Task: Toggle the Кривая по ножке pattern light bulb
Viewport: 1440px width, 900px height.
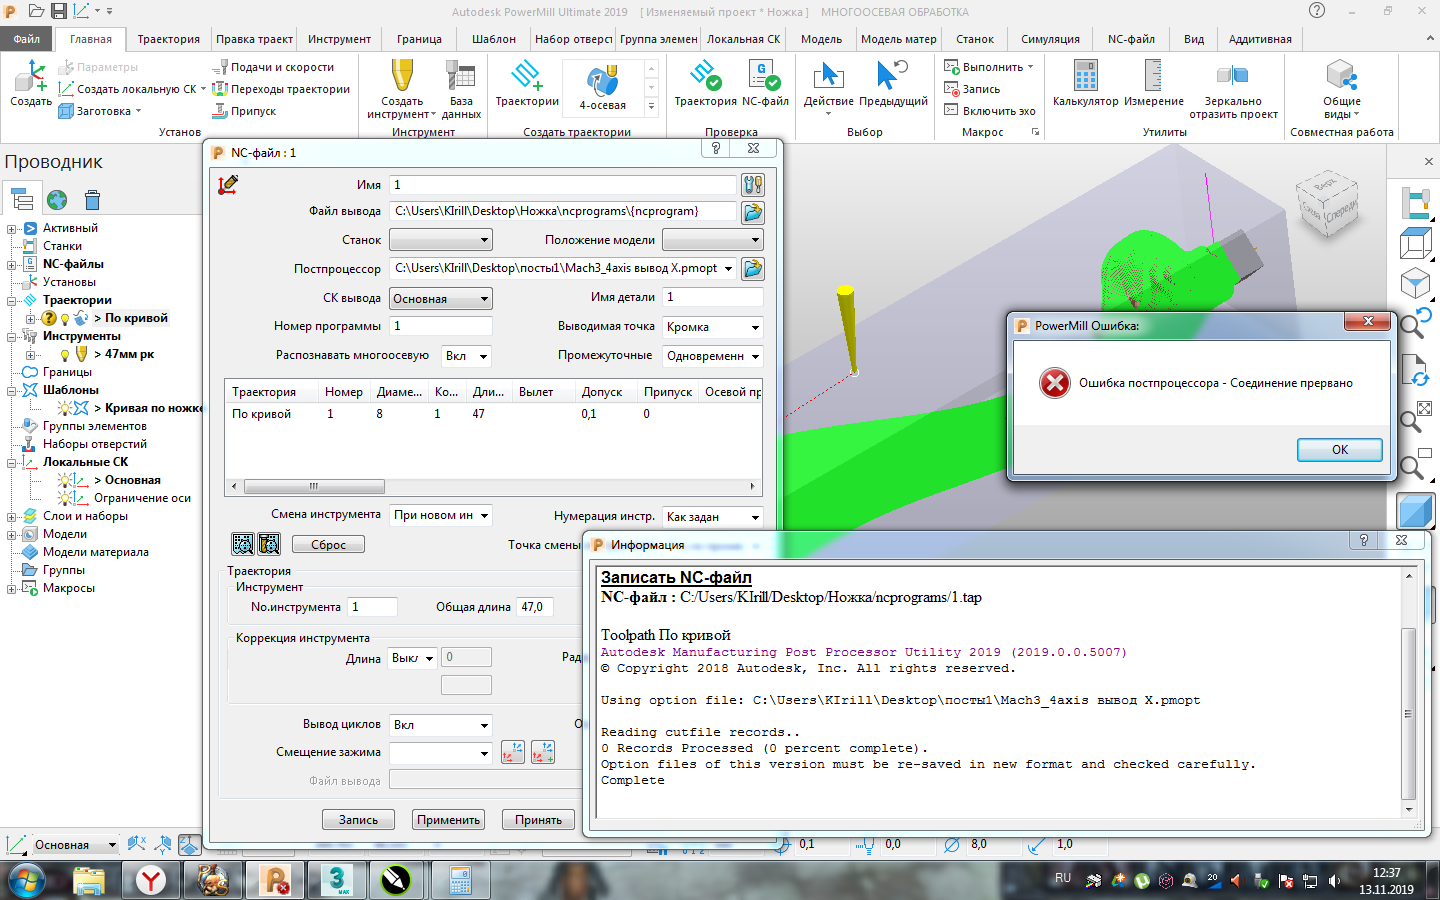Action: 65,408
